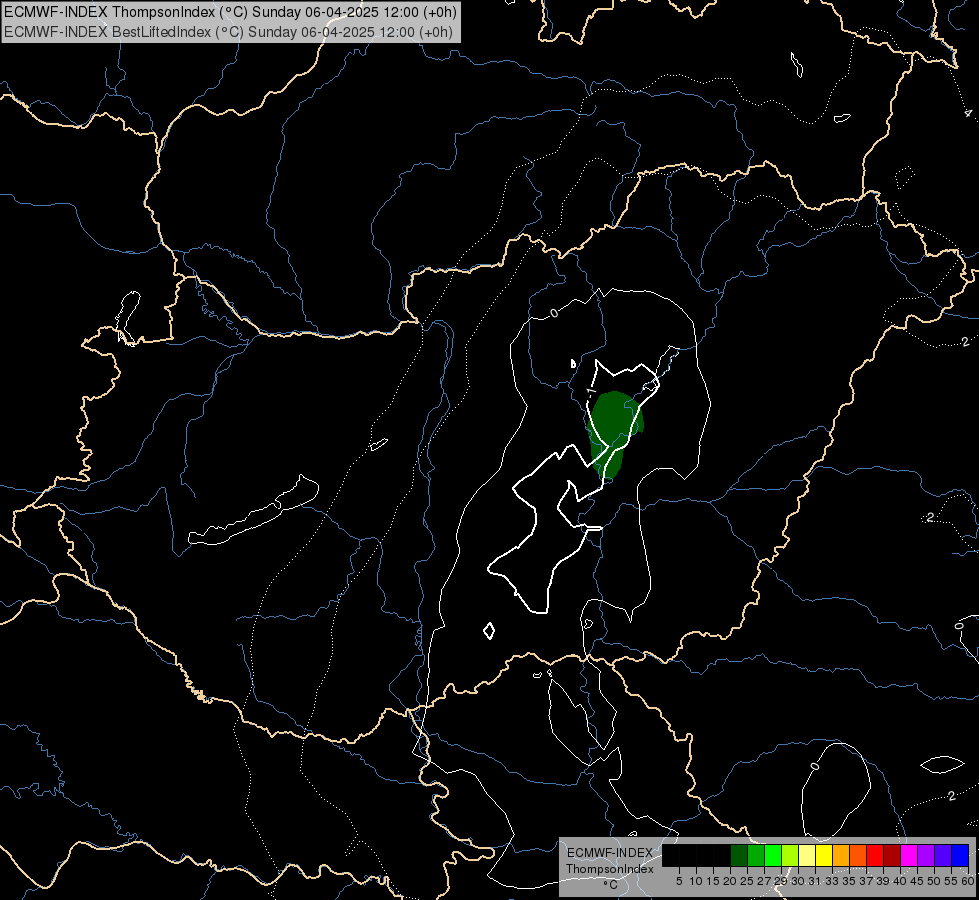Click the 'ECMWF-INDEX' title in the legend box
The width and height of the screenshot is (979, 900).
pos(610,853)
